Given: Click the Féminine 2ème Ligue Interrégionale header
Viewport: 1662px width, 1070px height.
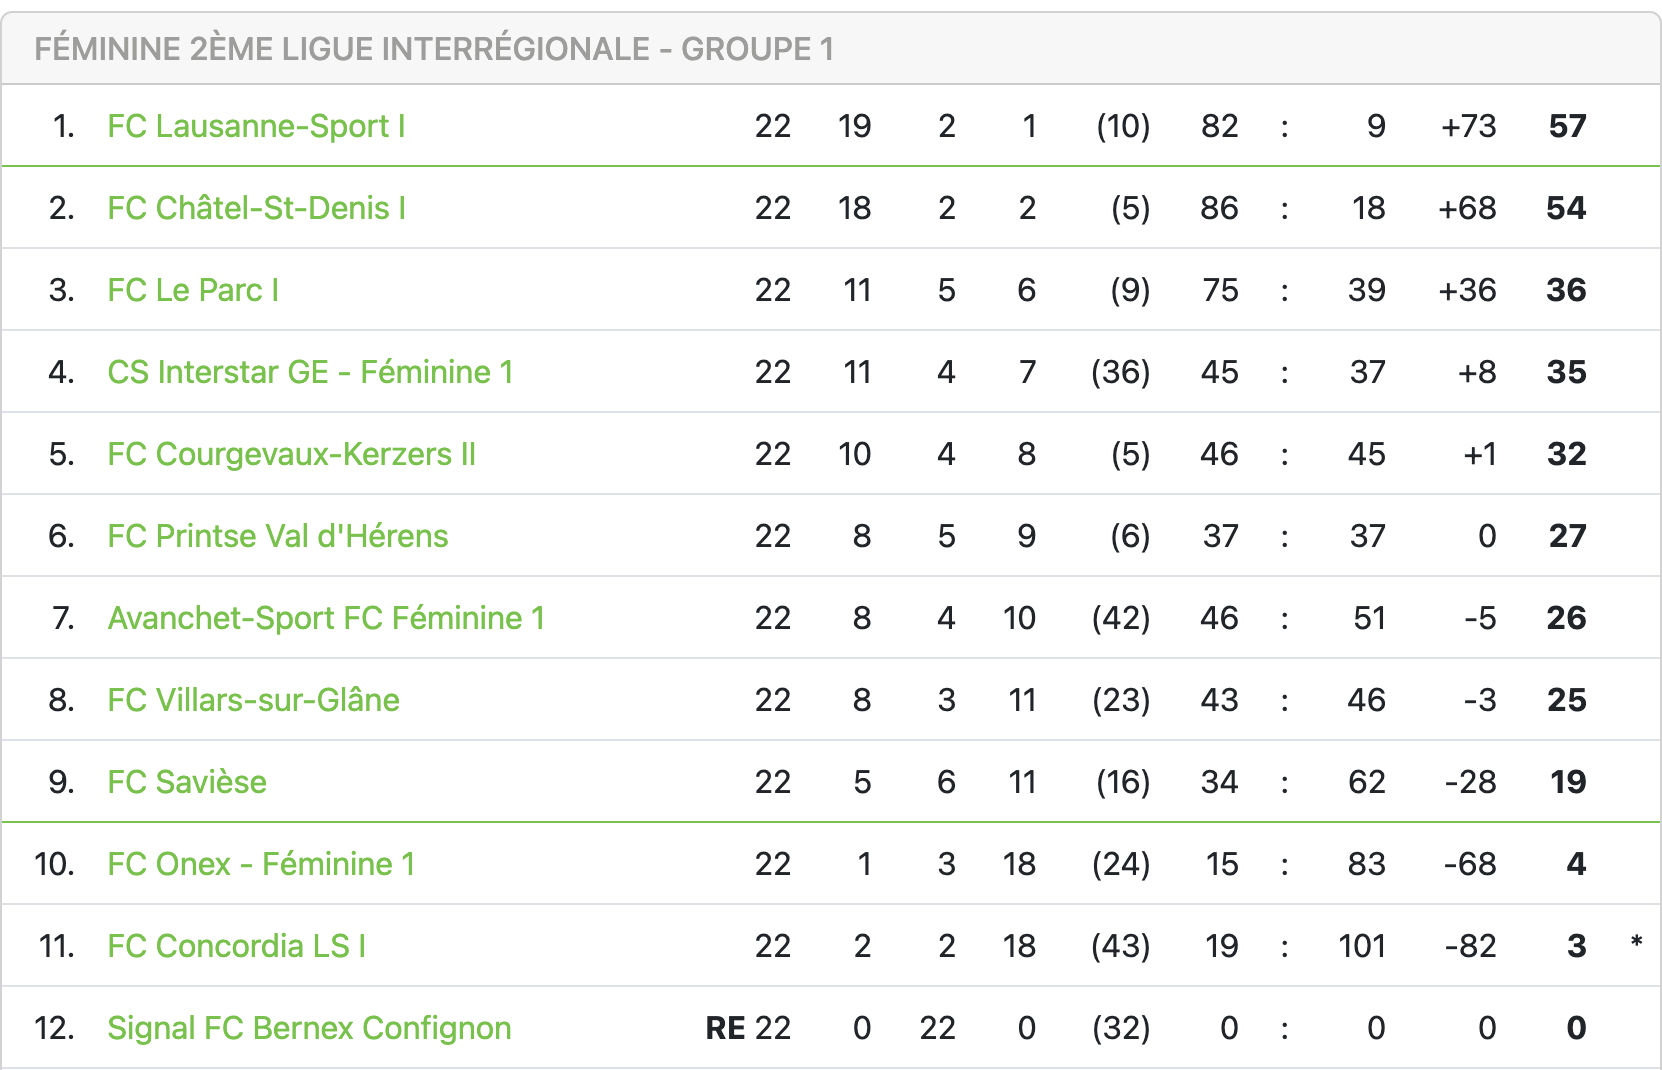Looking at the screenshot, I should 433,49.
